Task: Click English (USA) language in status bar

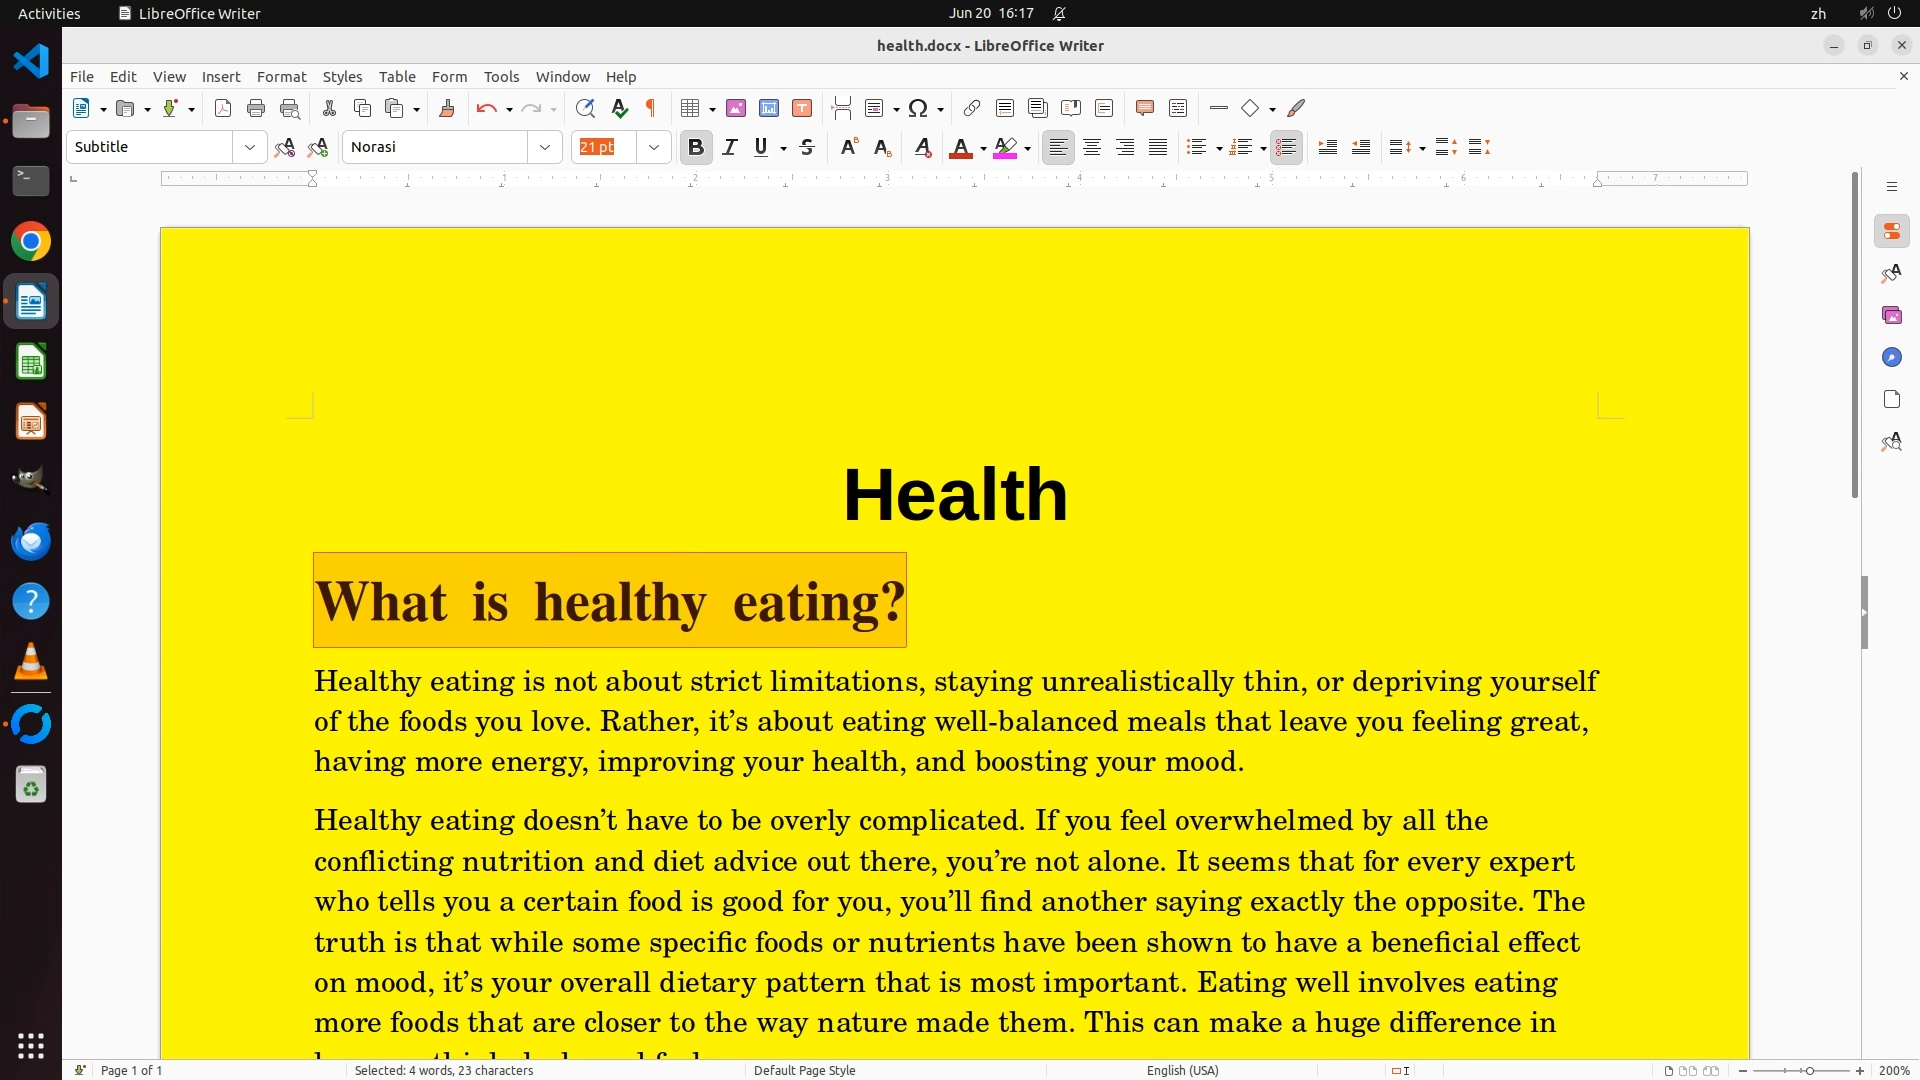Action: pos(1182,1070)
